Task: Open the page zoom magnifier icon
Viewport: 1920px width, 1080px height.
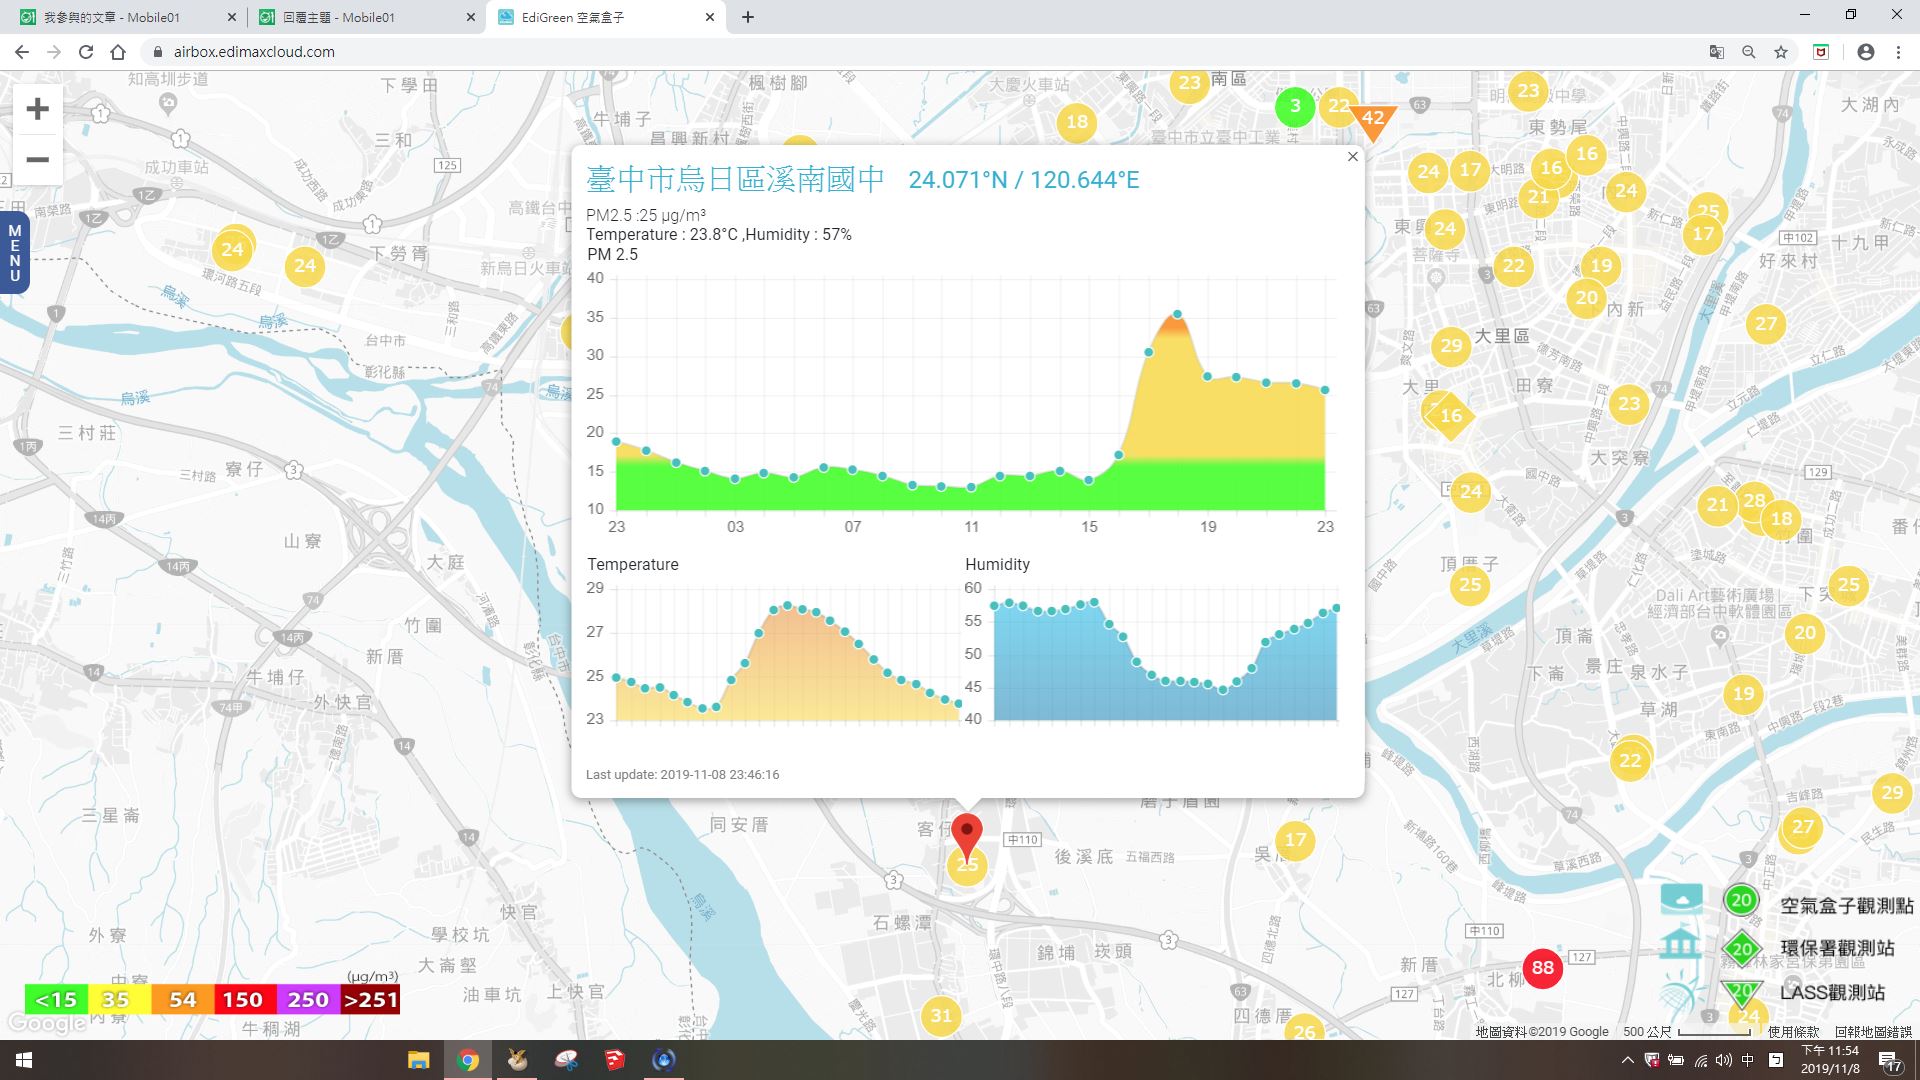Action: pyautogui.click(x=1748, y=52)
